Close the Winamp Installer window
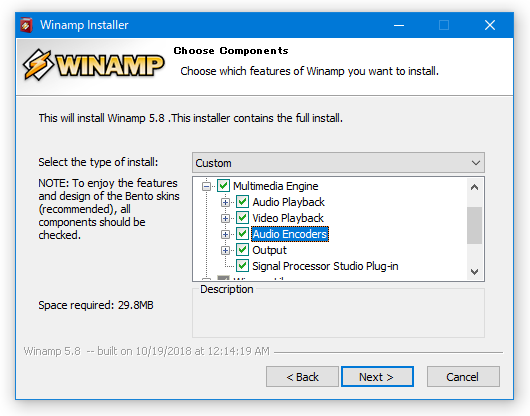Image resolution: width=530 pixels, height=416 pixels. (490, 25)
